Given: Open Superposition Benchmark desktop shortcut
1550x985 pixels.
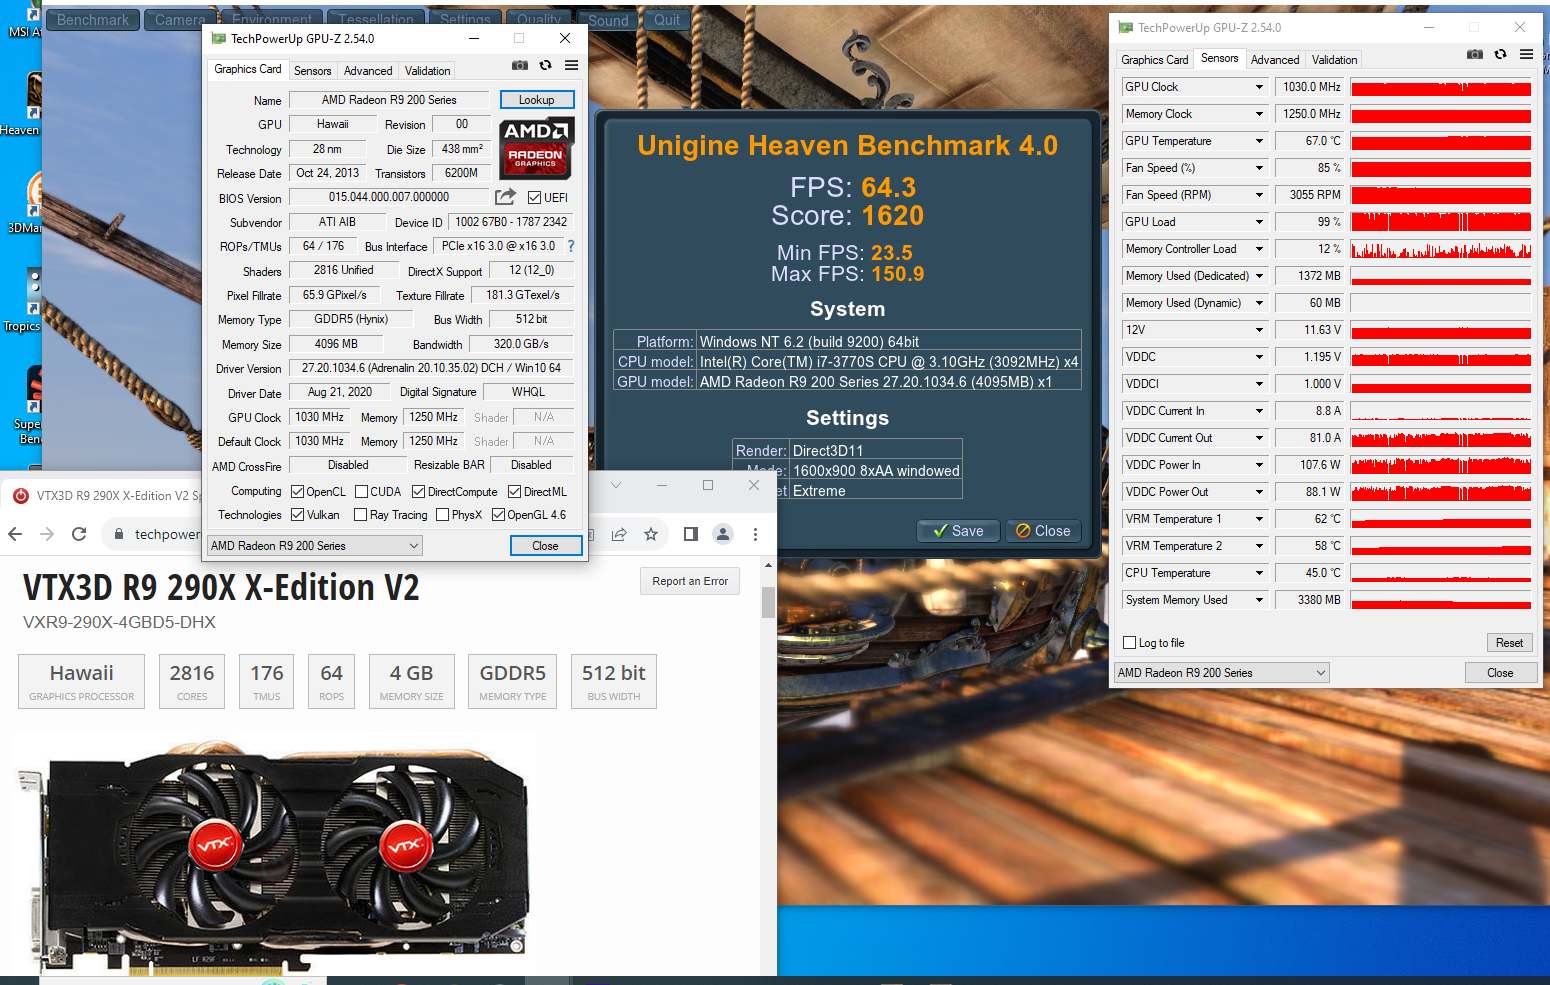Looking at the screenshot, I should point(26,405).
